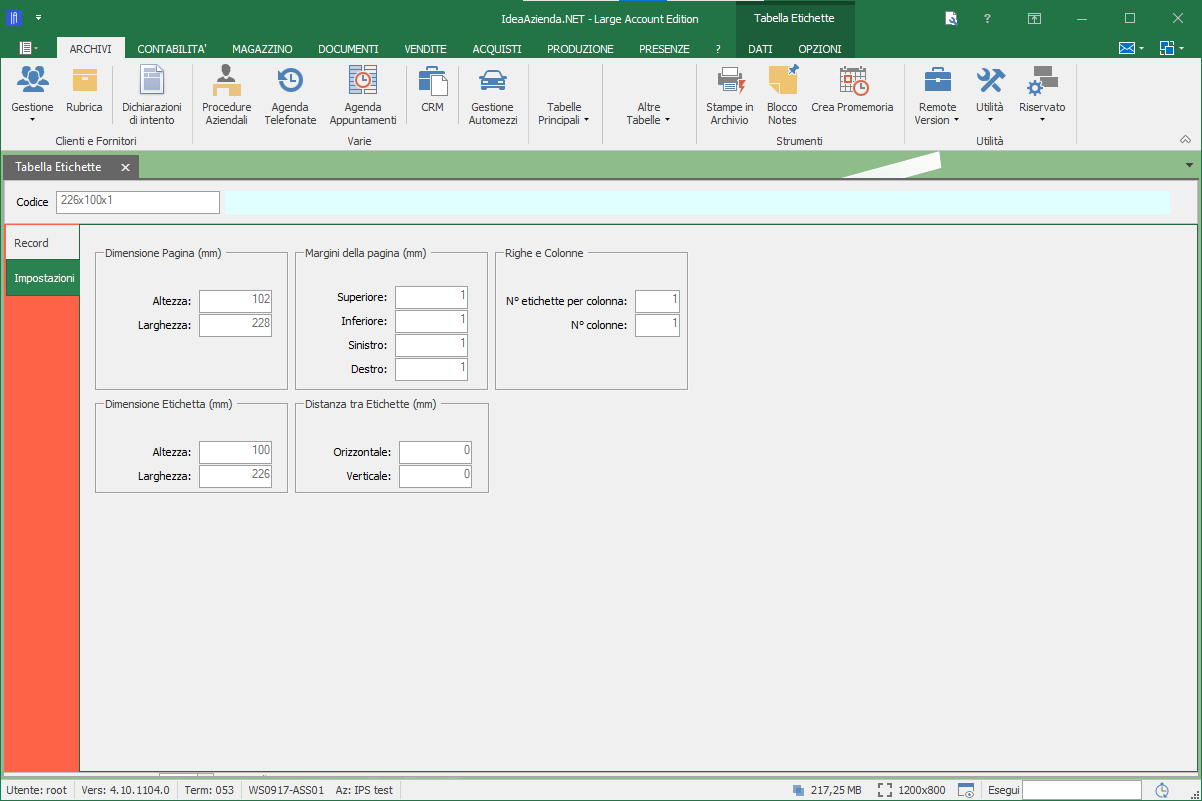
Task: Open the MAGAZZINO ribbon tab
Action: (x=262, y=48)
